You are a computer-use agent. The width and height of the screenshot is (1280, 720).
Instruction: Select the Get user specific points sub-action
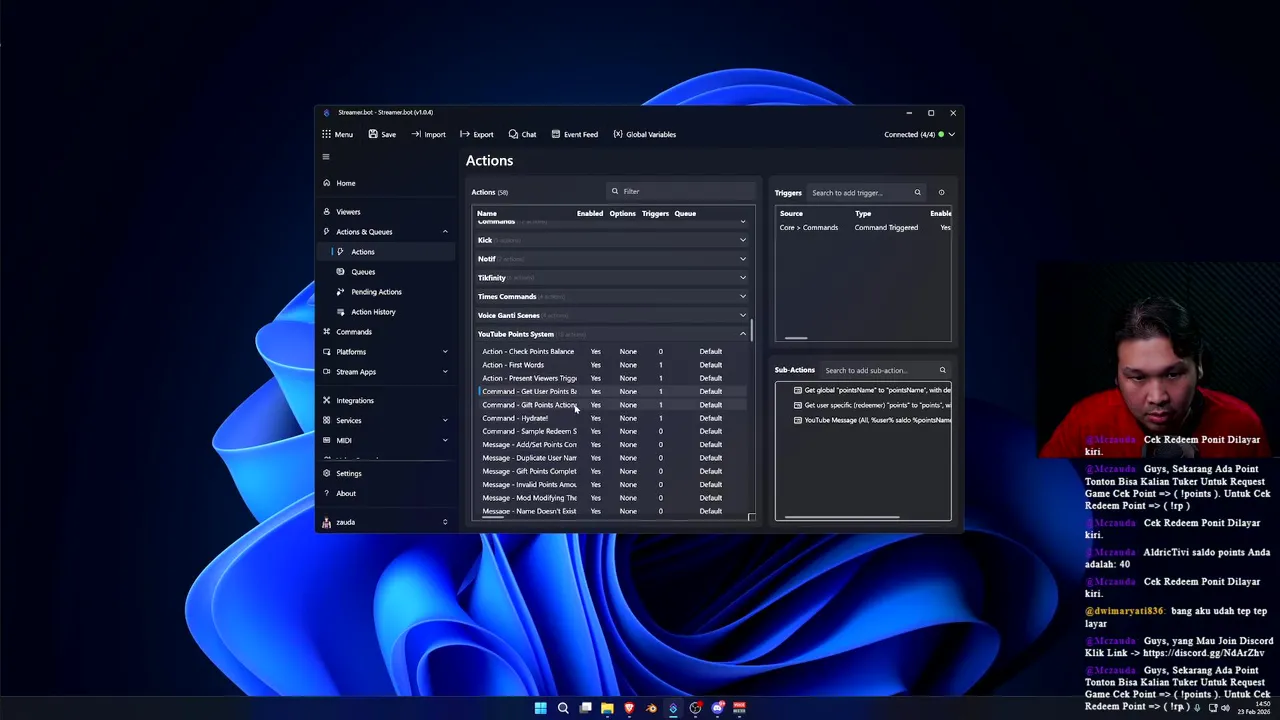pyautogui.click(x=870, y=405)
